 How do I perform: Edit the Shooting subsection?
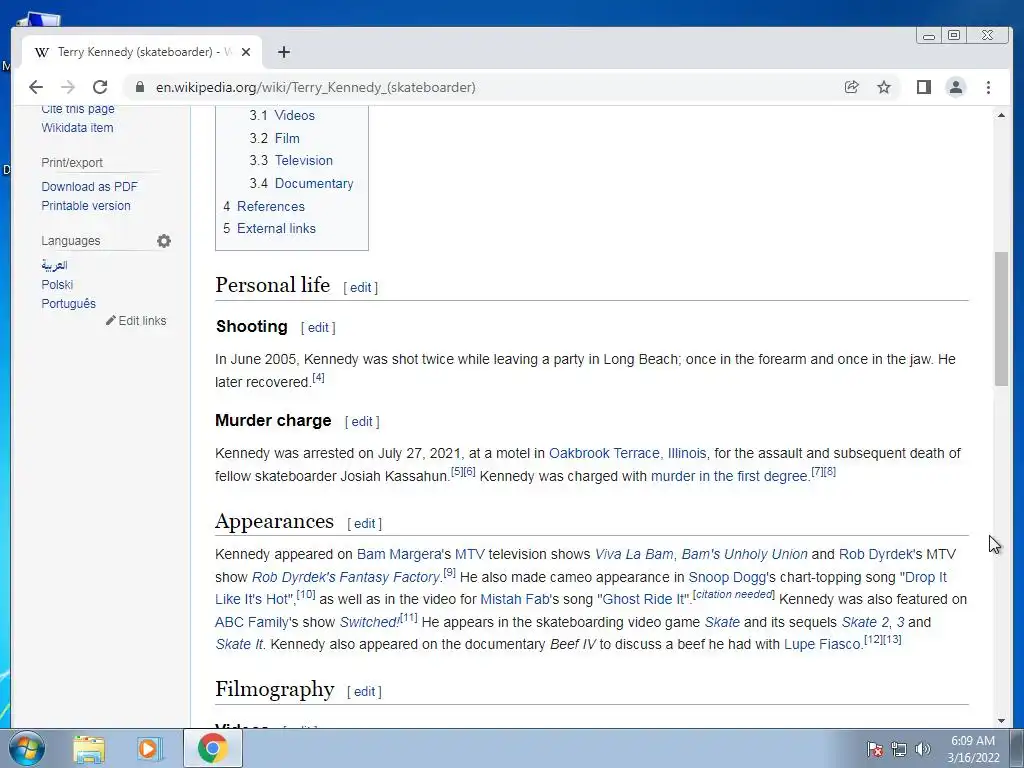click(318, 328)
